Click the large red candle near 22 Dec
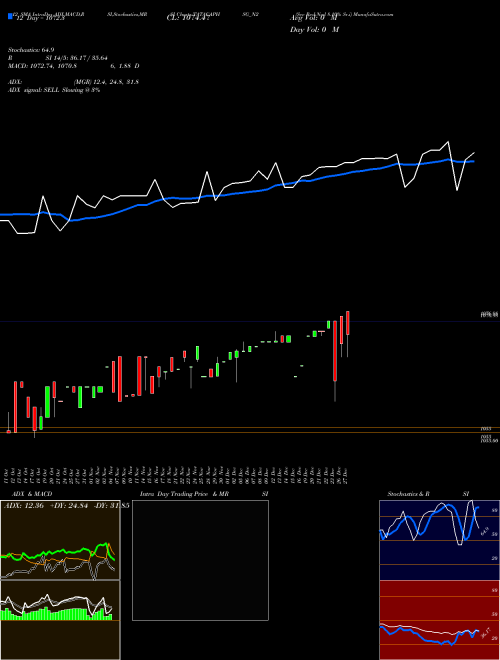Viewport: 500px width, 660px height. (x=335, y=351)
